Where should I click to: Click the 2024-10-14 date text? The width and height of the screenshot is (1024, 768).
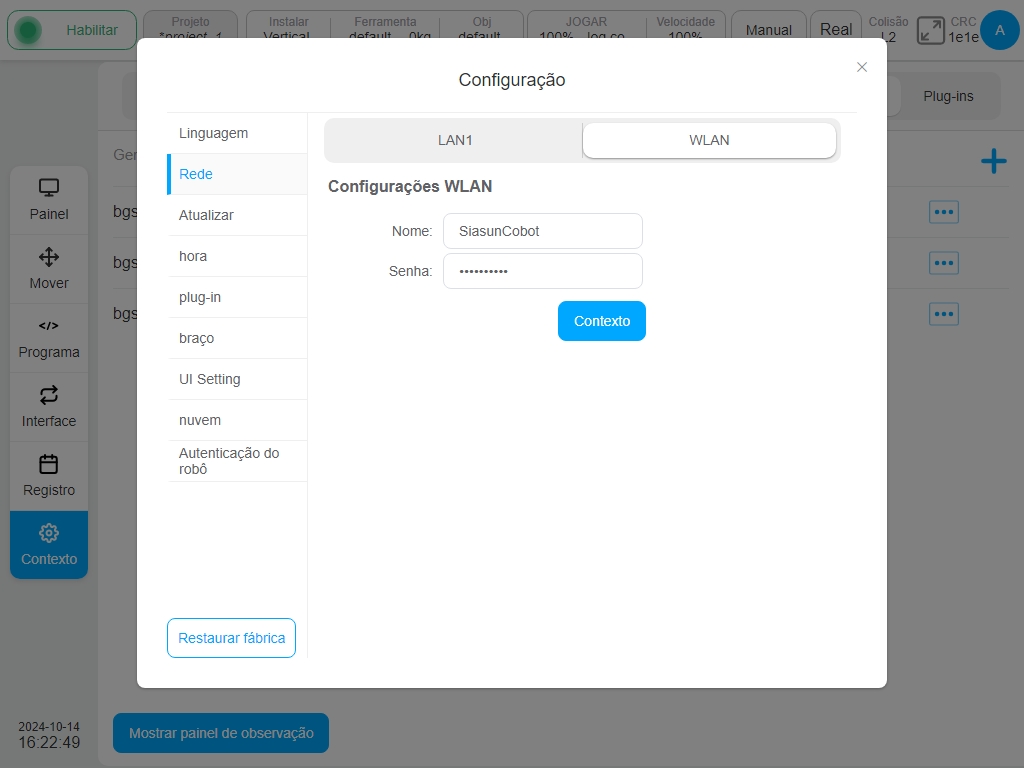[x=49, y=727]
